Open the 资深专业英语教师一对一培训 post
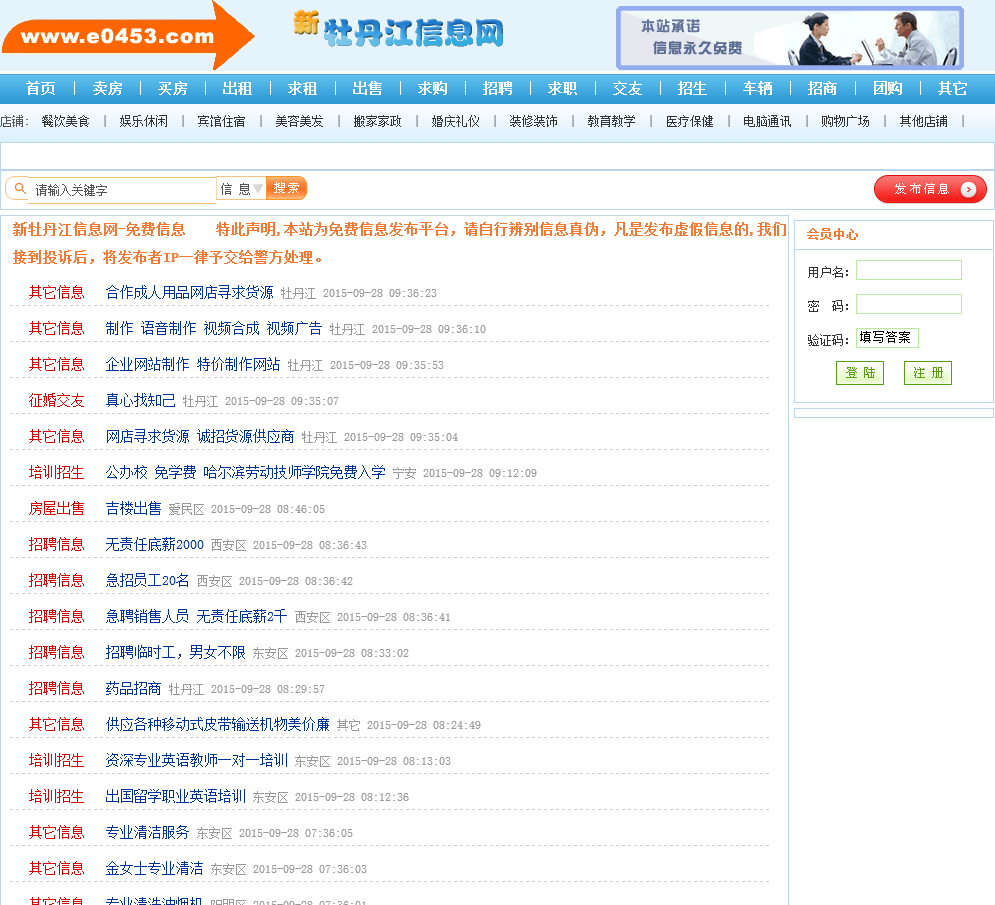Screen dimensions: 995x905 tap(197, 760)
